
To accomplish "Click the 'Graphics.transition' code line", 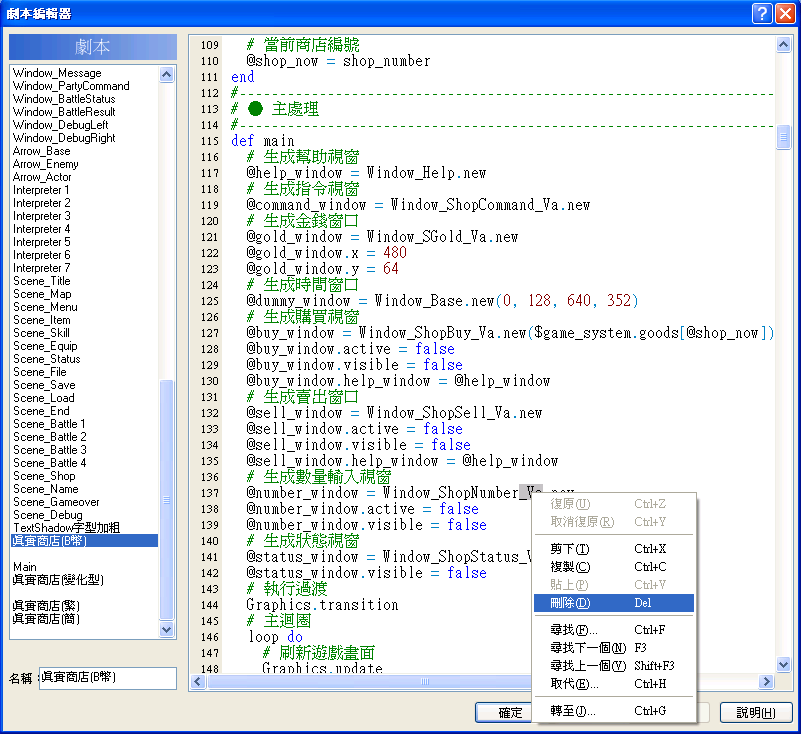I will coord(322,605).
